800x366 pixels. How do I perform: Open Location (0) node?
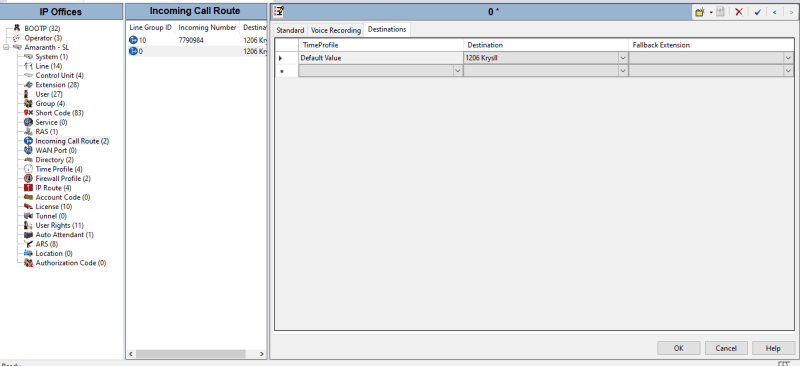(54, 253)
